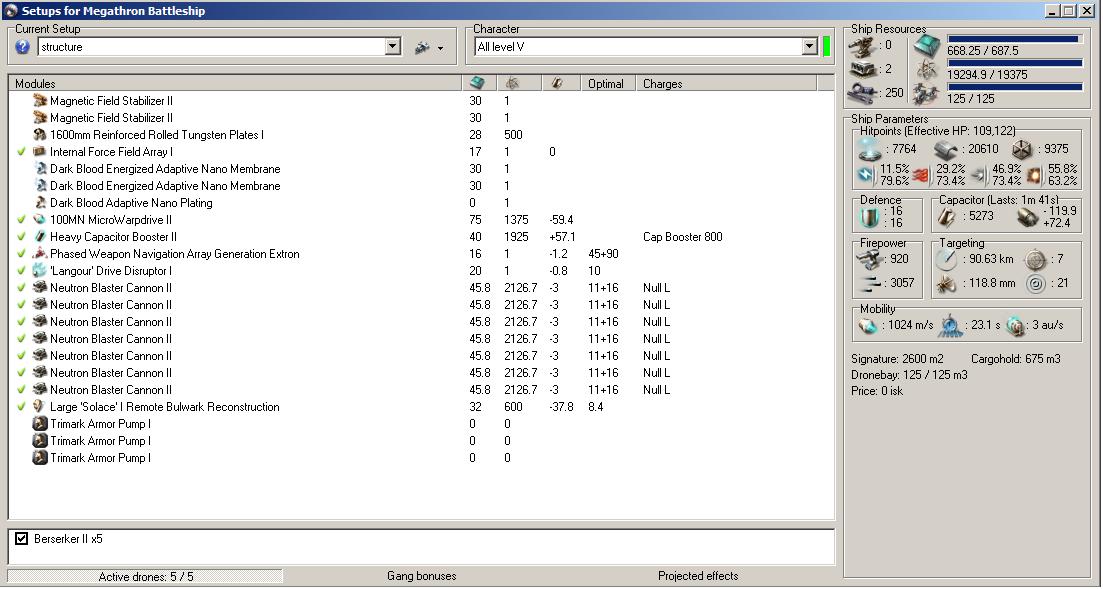The image size is (1103, 589).
Task: Click the powergrid icon beside 19294.9 / 19375
Action: pos(926,69)
